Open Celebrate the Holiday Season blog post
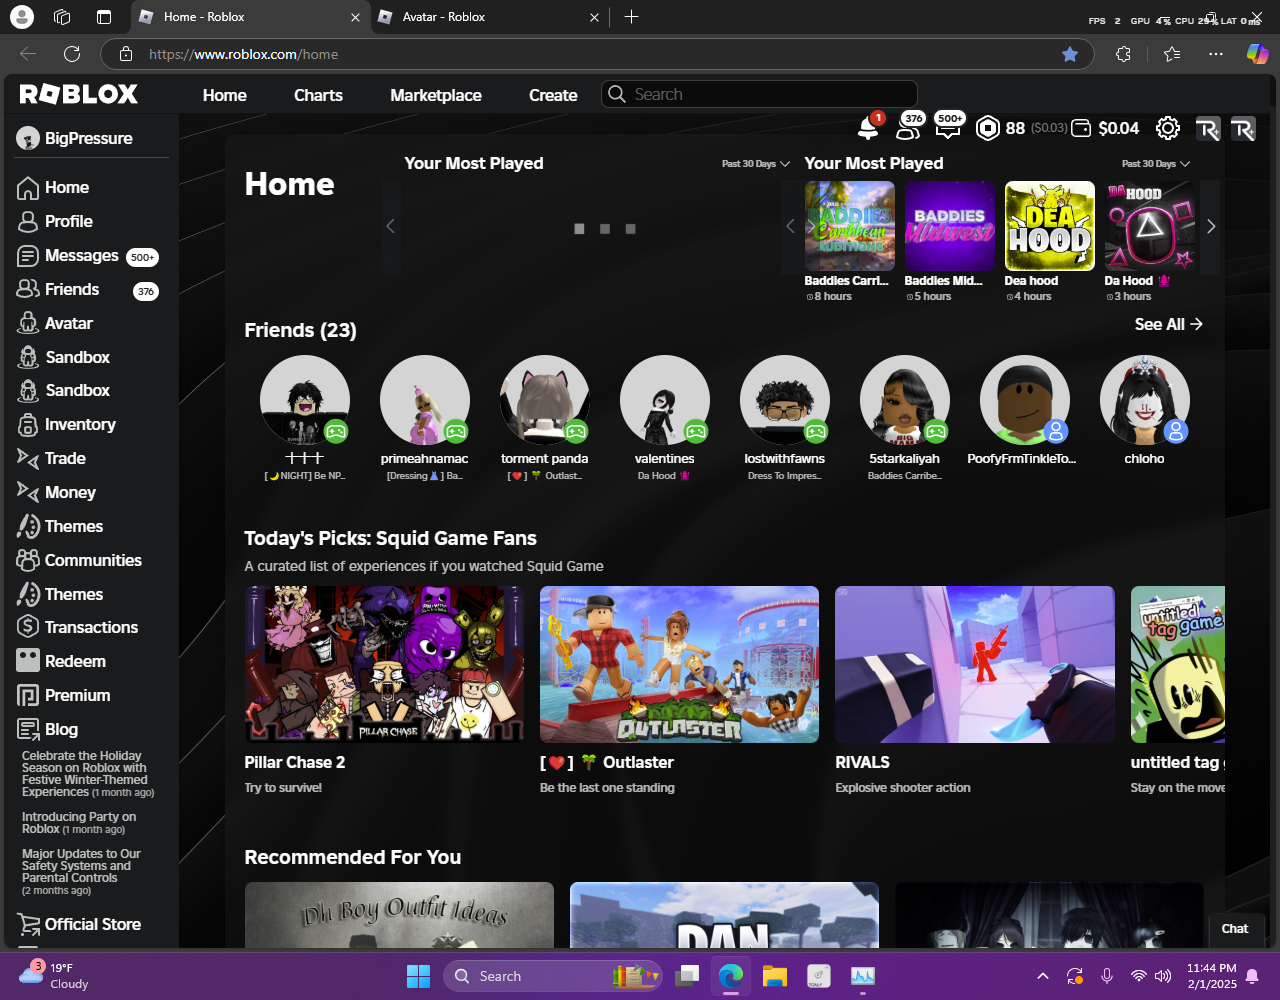1280x1000 pixels. (88, 774)
